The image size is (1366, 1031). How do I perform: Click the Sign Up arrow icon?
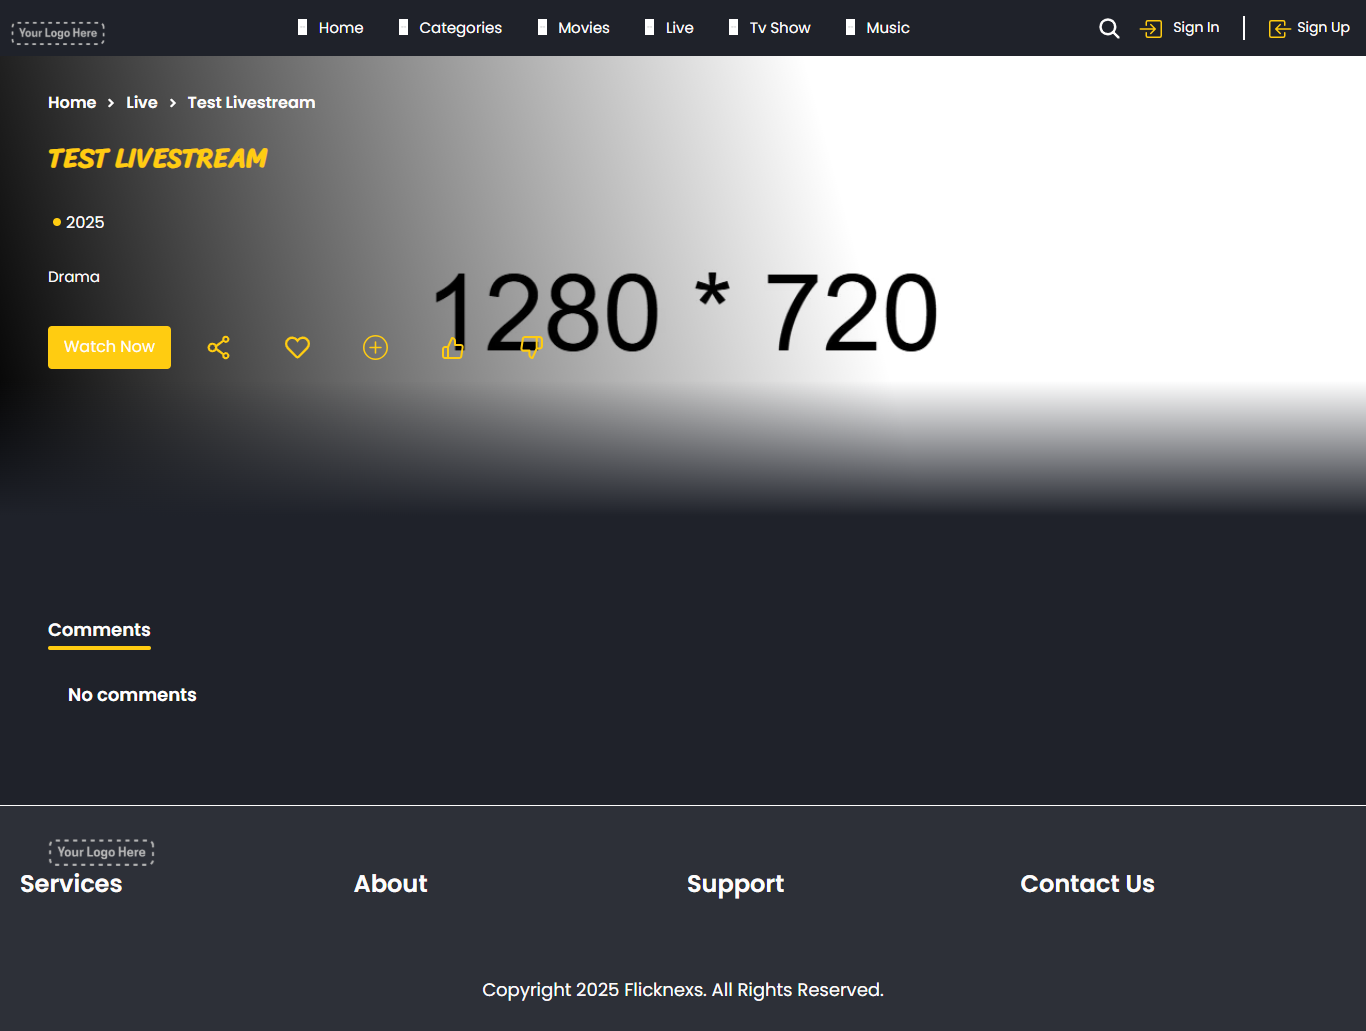(1279, 28)
